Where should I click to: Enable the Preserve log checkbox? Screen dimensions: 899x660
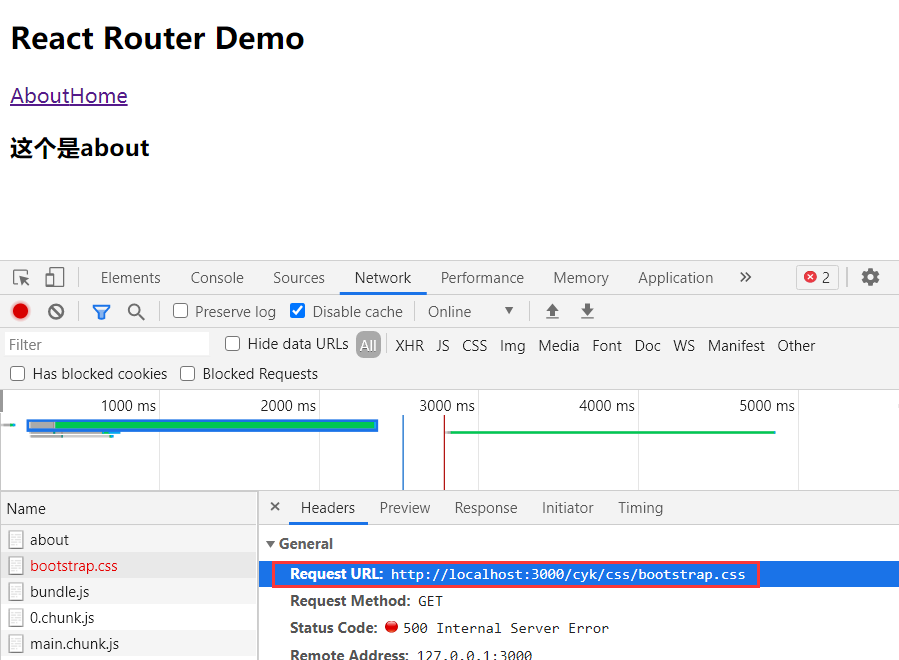click(x=181, y=311)
